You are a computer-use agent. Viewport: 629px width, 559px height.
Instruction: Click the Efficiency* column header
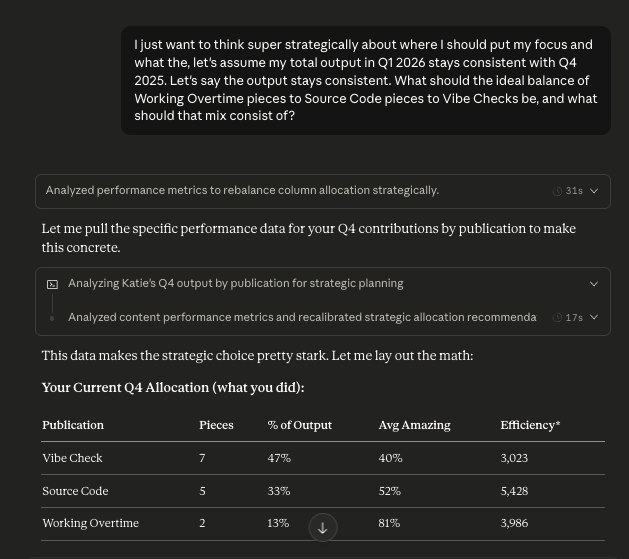(x=530, y=425)
